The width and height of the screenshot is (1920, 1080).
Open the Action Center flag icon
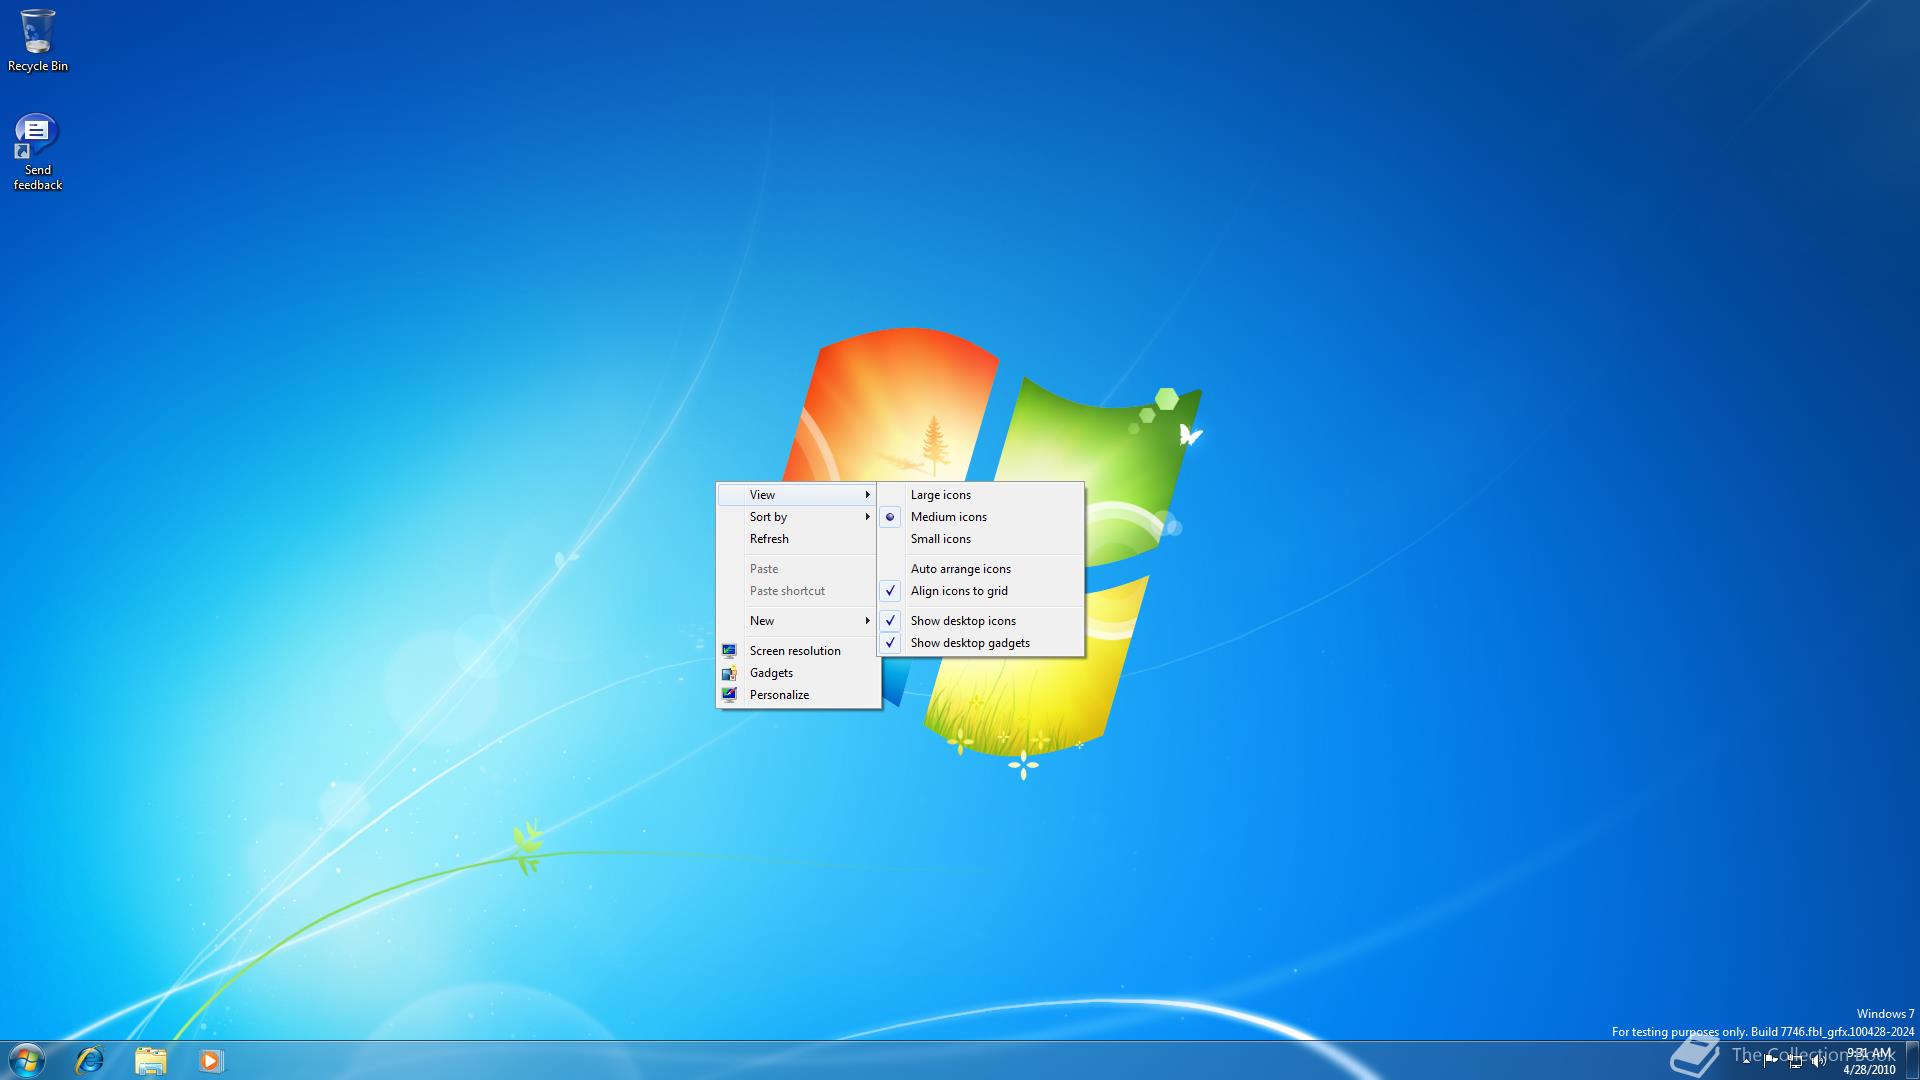(x=1771, y=1061)
